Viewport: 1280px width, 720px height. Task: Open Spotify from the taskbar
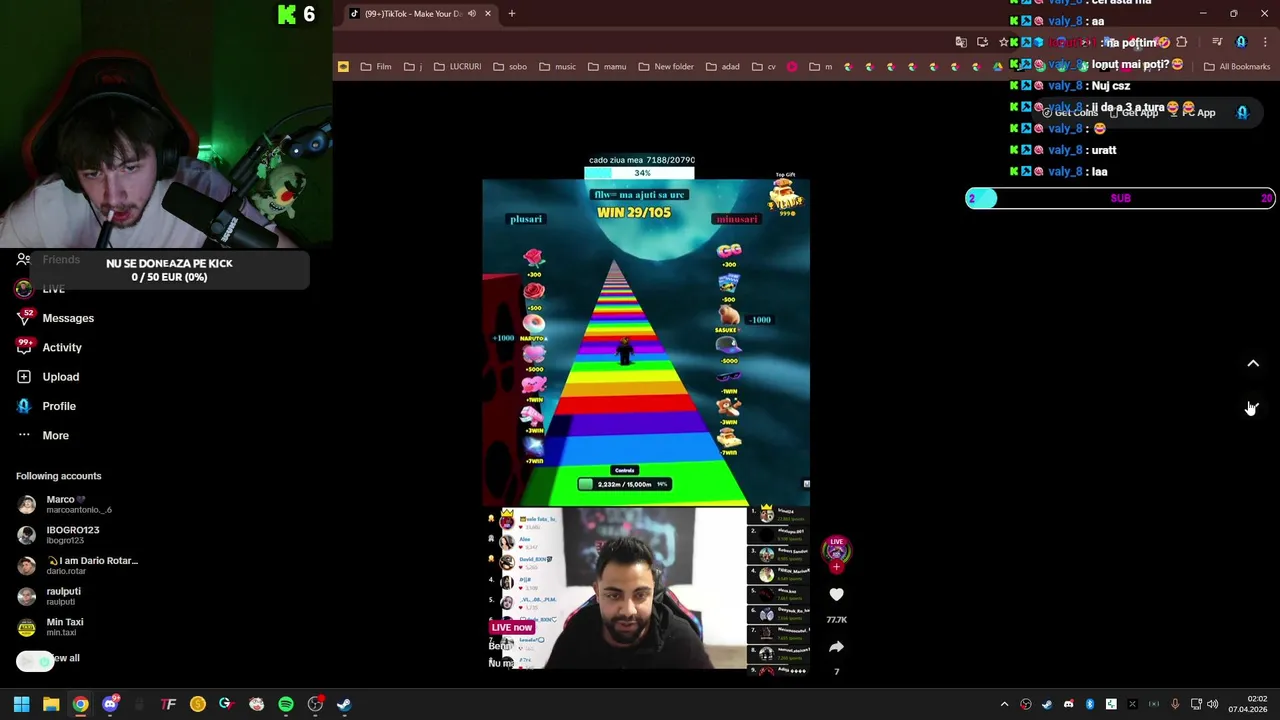[286, 704]
